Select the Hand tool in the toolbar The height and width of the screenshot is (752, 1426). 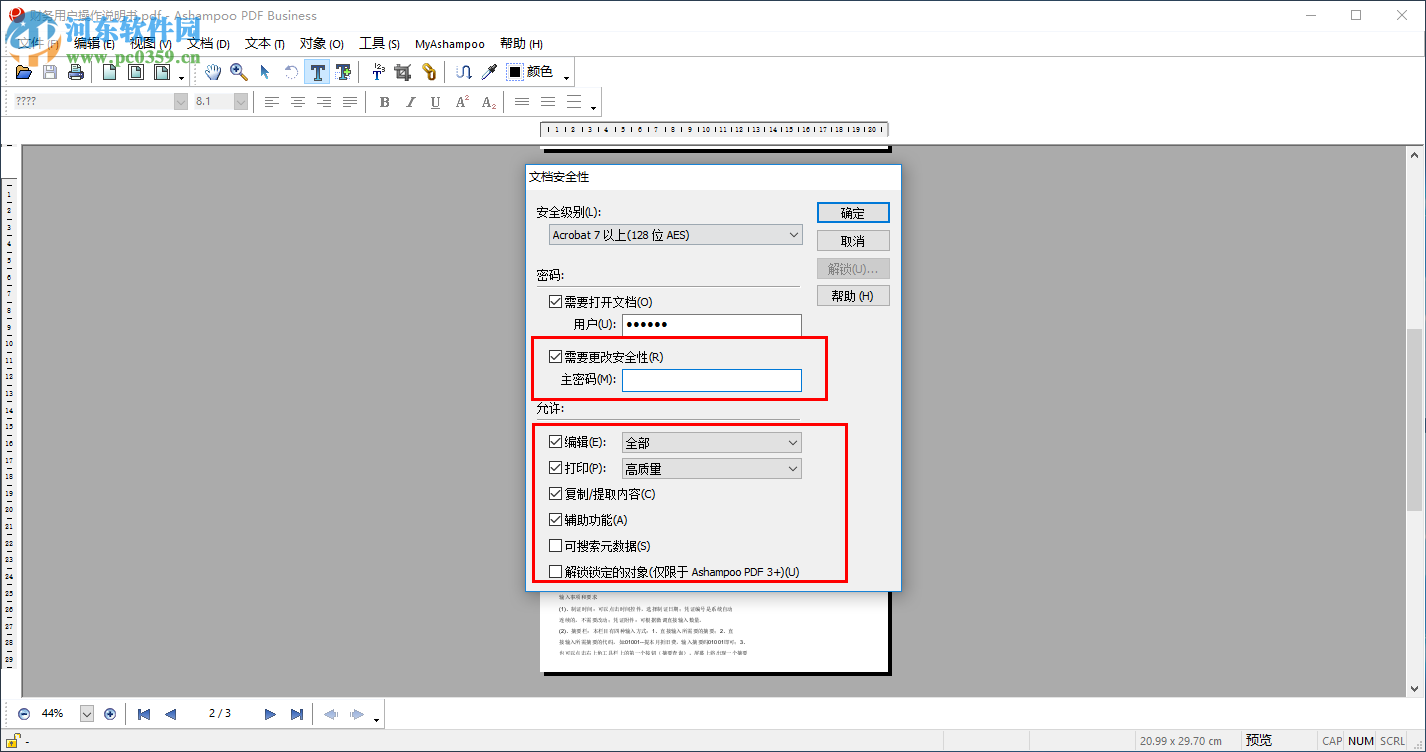213,71
